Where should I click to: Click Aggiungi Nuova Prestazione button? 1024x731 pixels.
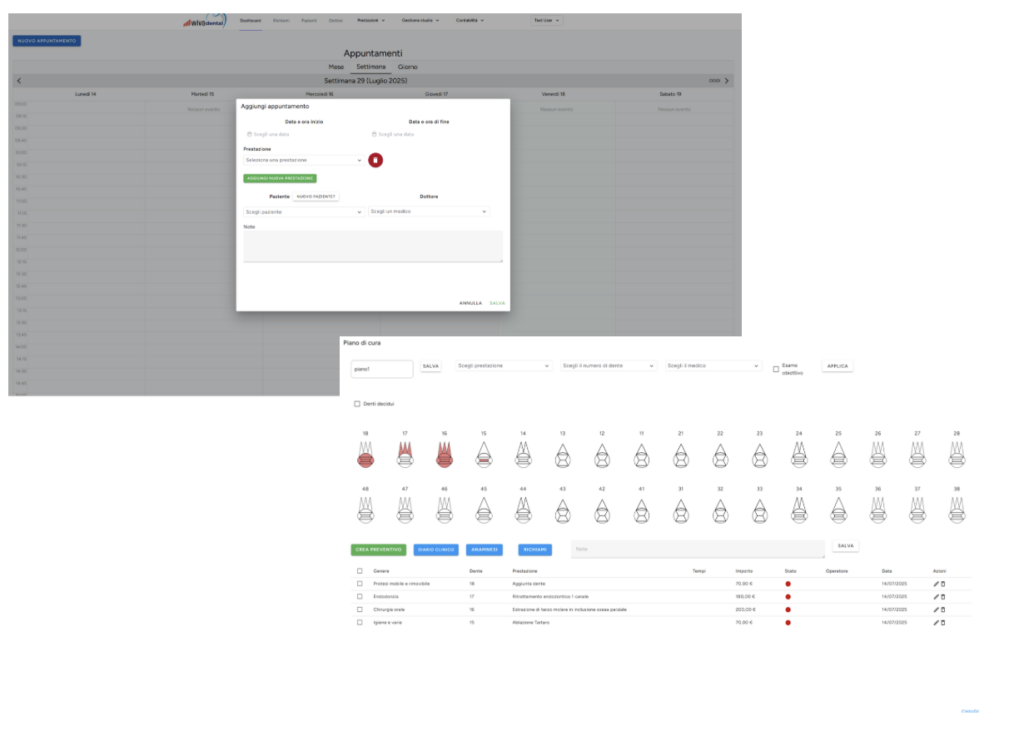pyautogui.click(x=279, y=178)
